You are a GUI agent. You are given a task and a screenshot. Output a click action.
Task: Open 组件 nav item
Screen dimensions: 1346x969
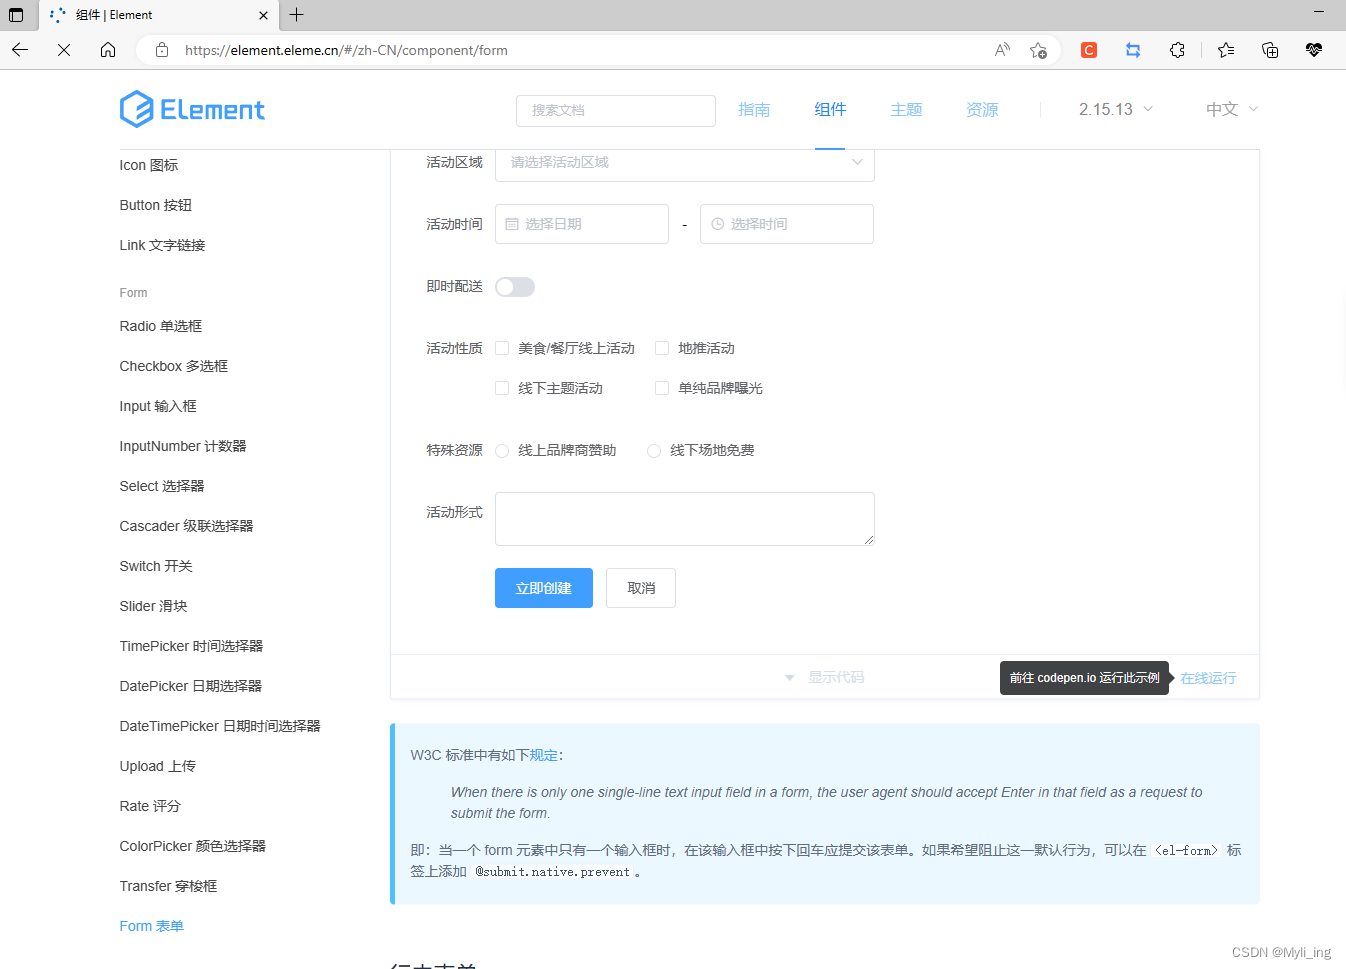tap(830, 109)
